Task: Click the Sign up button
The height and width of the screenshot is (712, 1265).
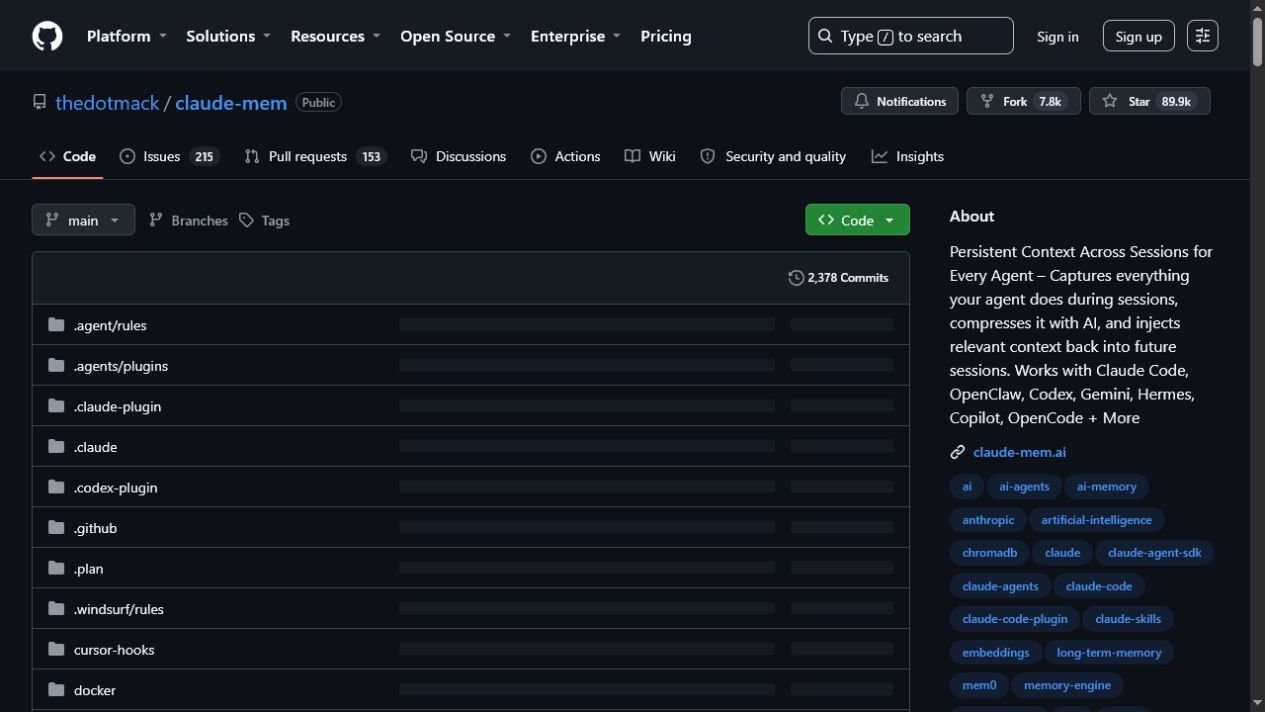Action: click(x=1138, y=36)
